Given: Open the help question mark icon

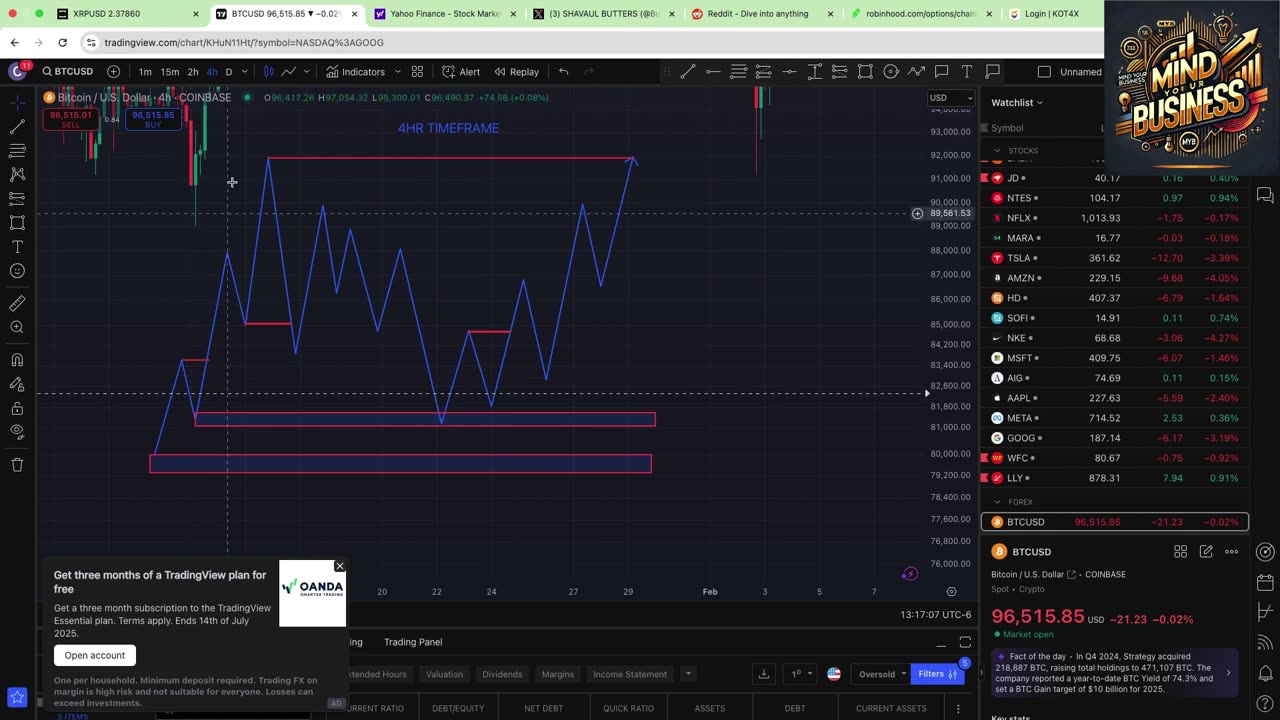Looking at the screenshot, I should coord(1265,702).
